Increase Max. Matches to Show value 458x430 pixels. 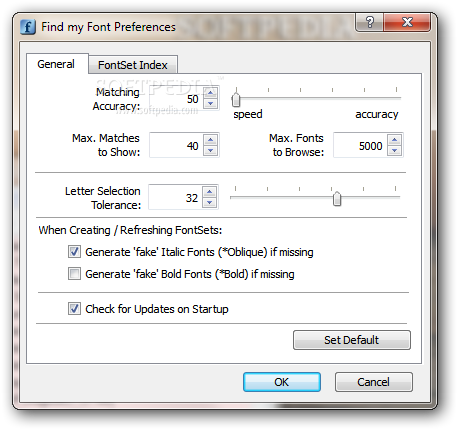pos(210,140)
